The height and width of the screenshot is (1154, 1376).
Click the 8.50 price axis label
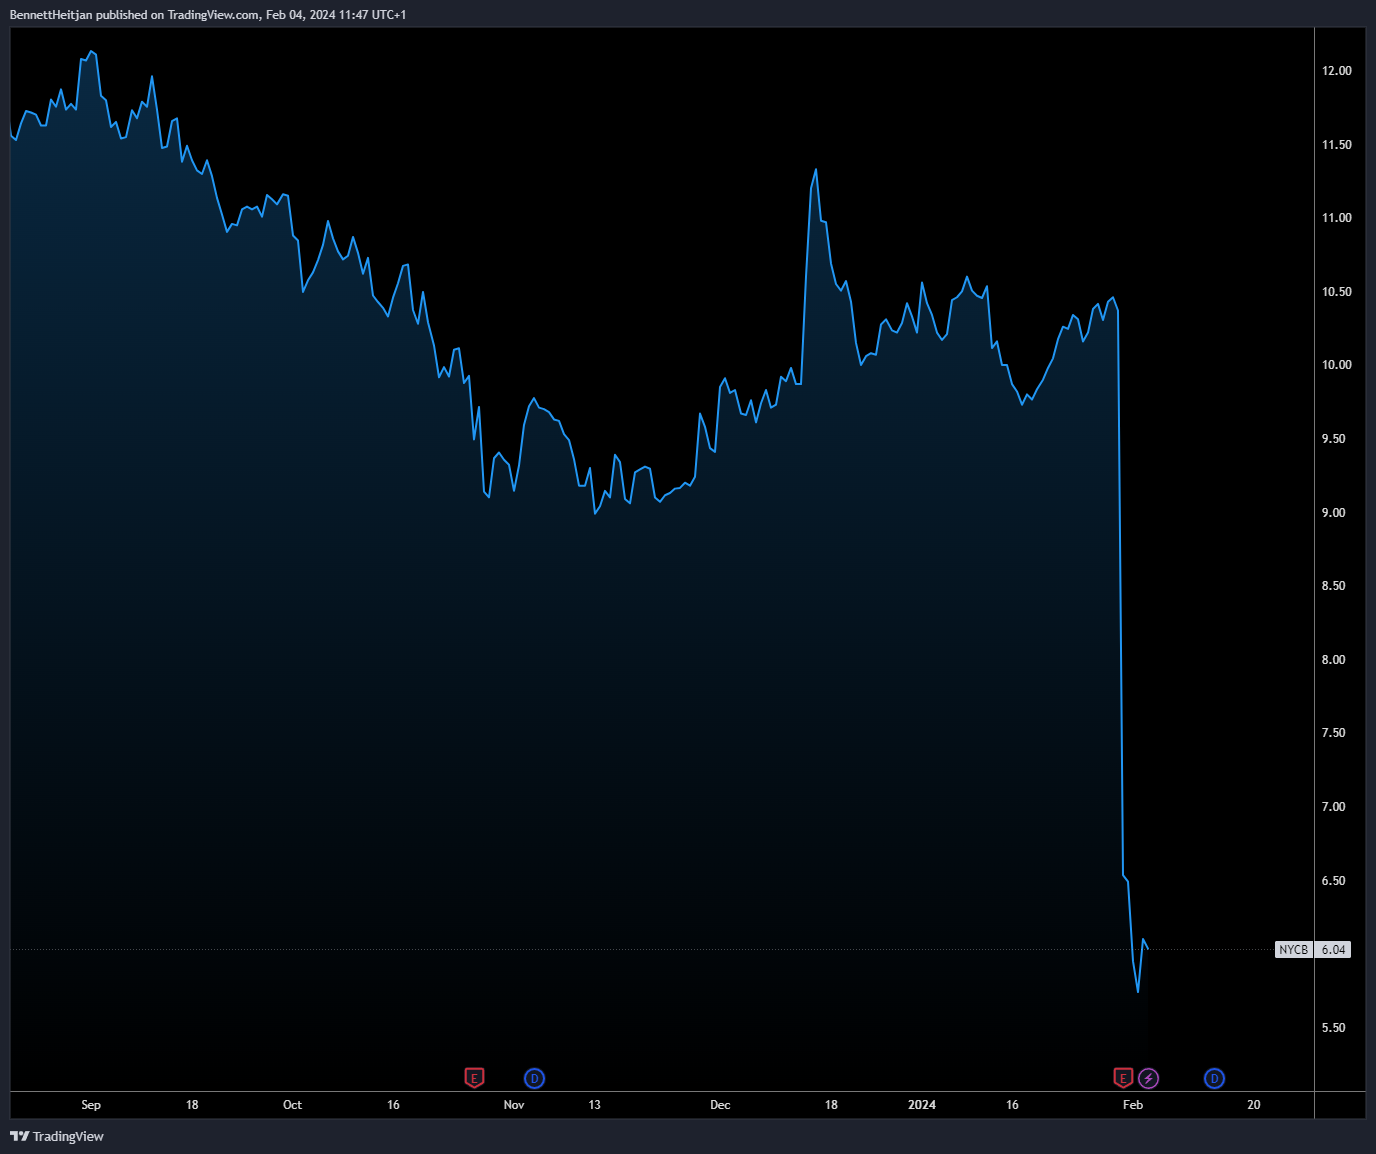point(1333,586)
